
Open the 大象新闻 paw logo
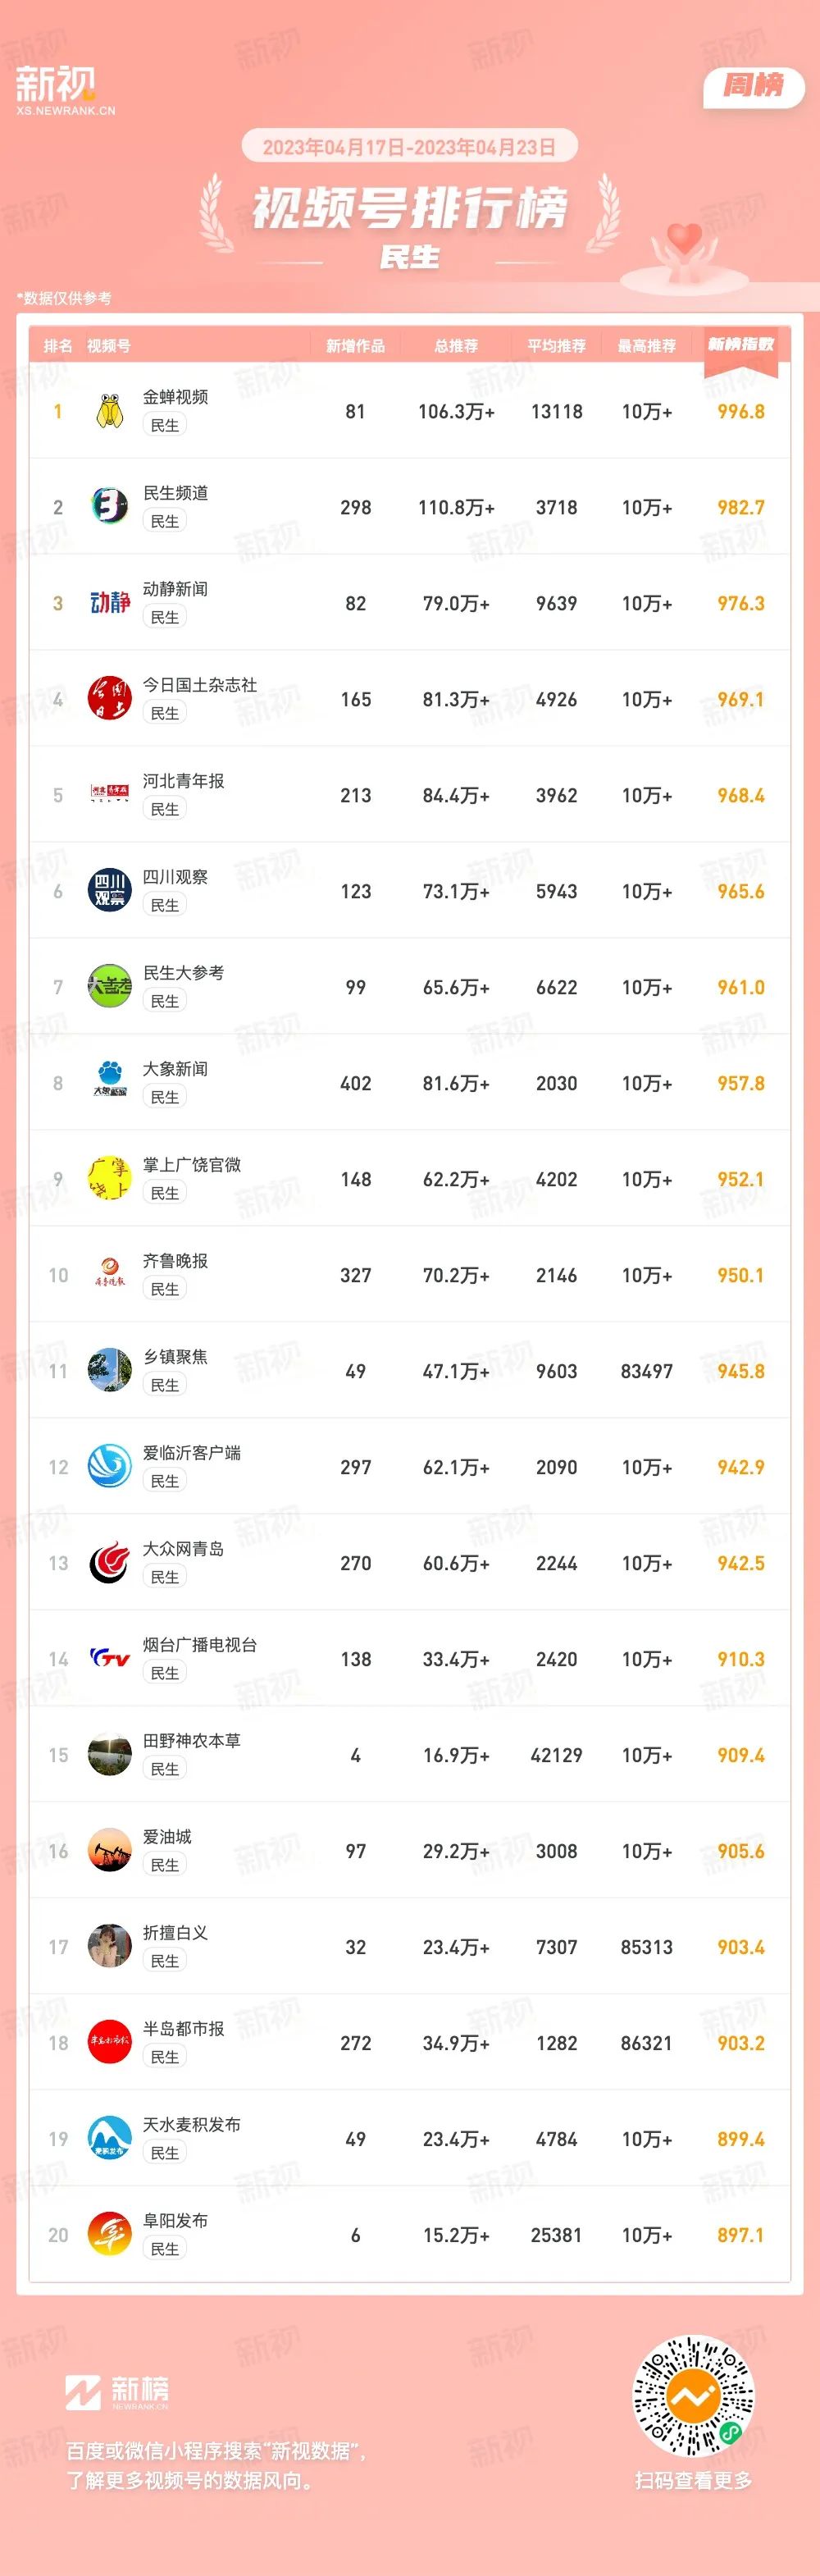[x=110, y=1083]
